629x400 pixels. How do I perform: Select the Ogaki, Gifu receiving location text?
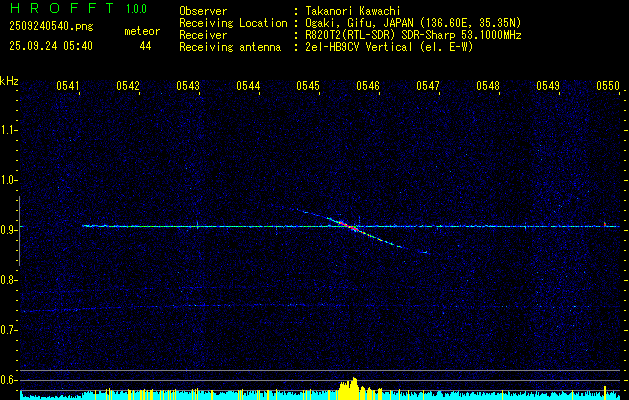pyautogui.click(x=413, y=22)
